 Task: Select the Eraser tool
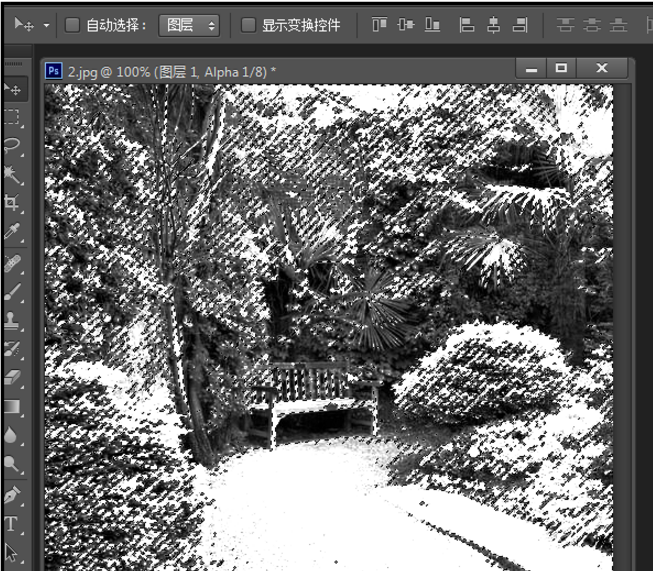pyautogui.click(x=12, y=378)
